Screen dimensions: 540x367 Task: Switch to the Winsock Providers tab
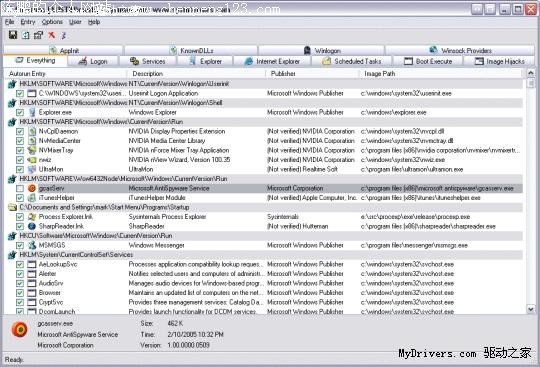(460, 50)
